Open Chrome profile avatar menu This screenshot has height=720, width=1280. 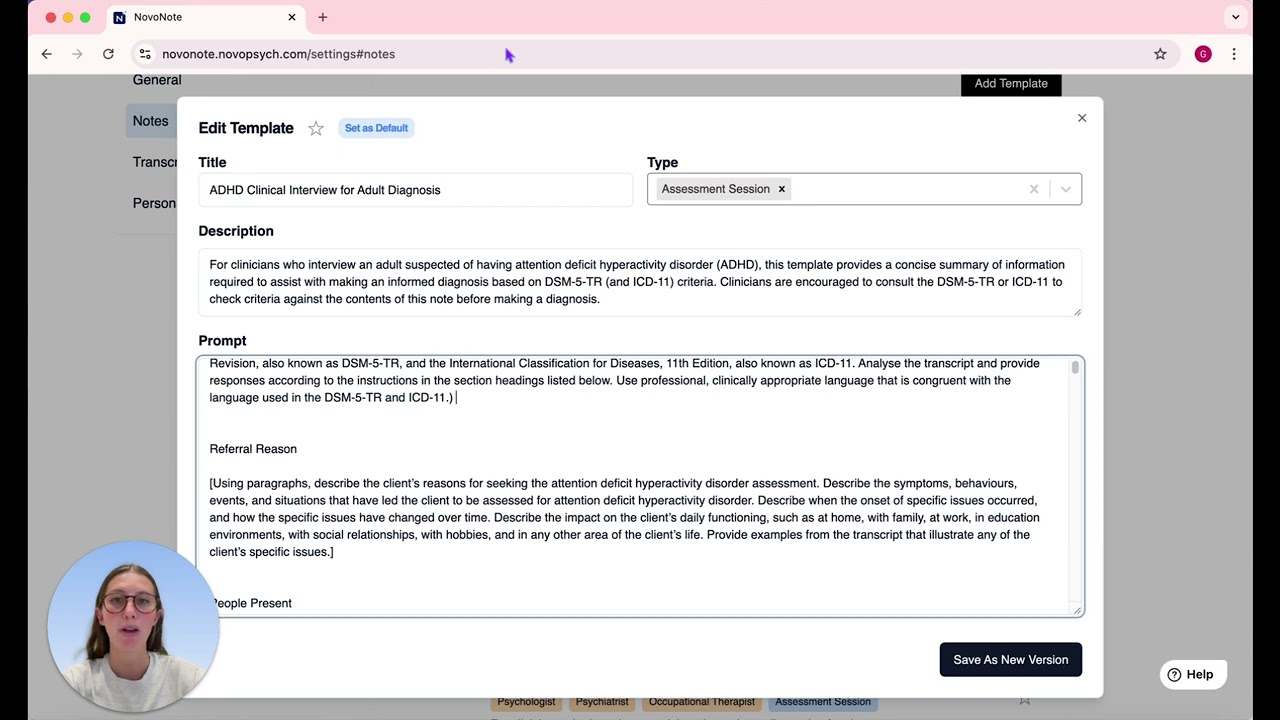click(1203, 54)
